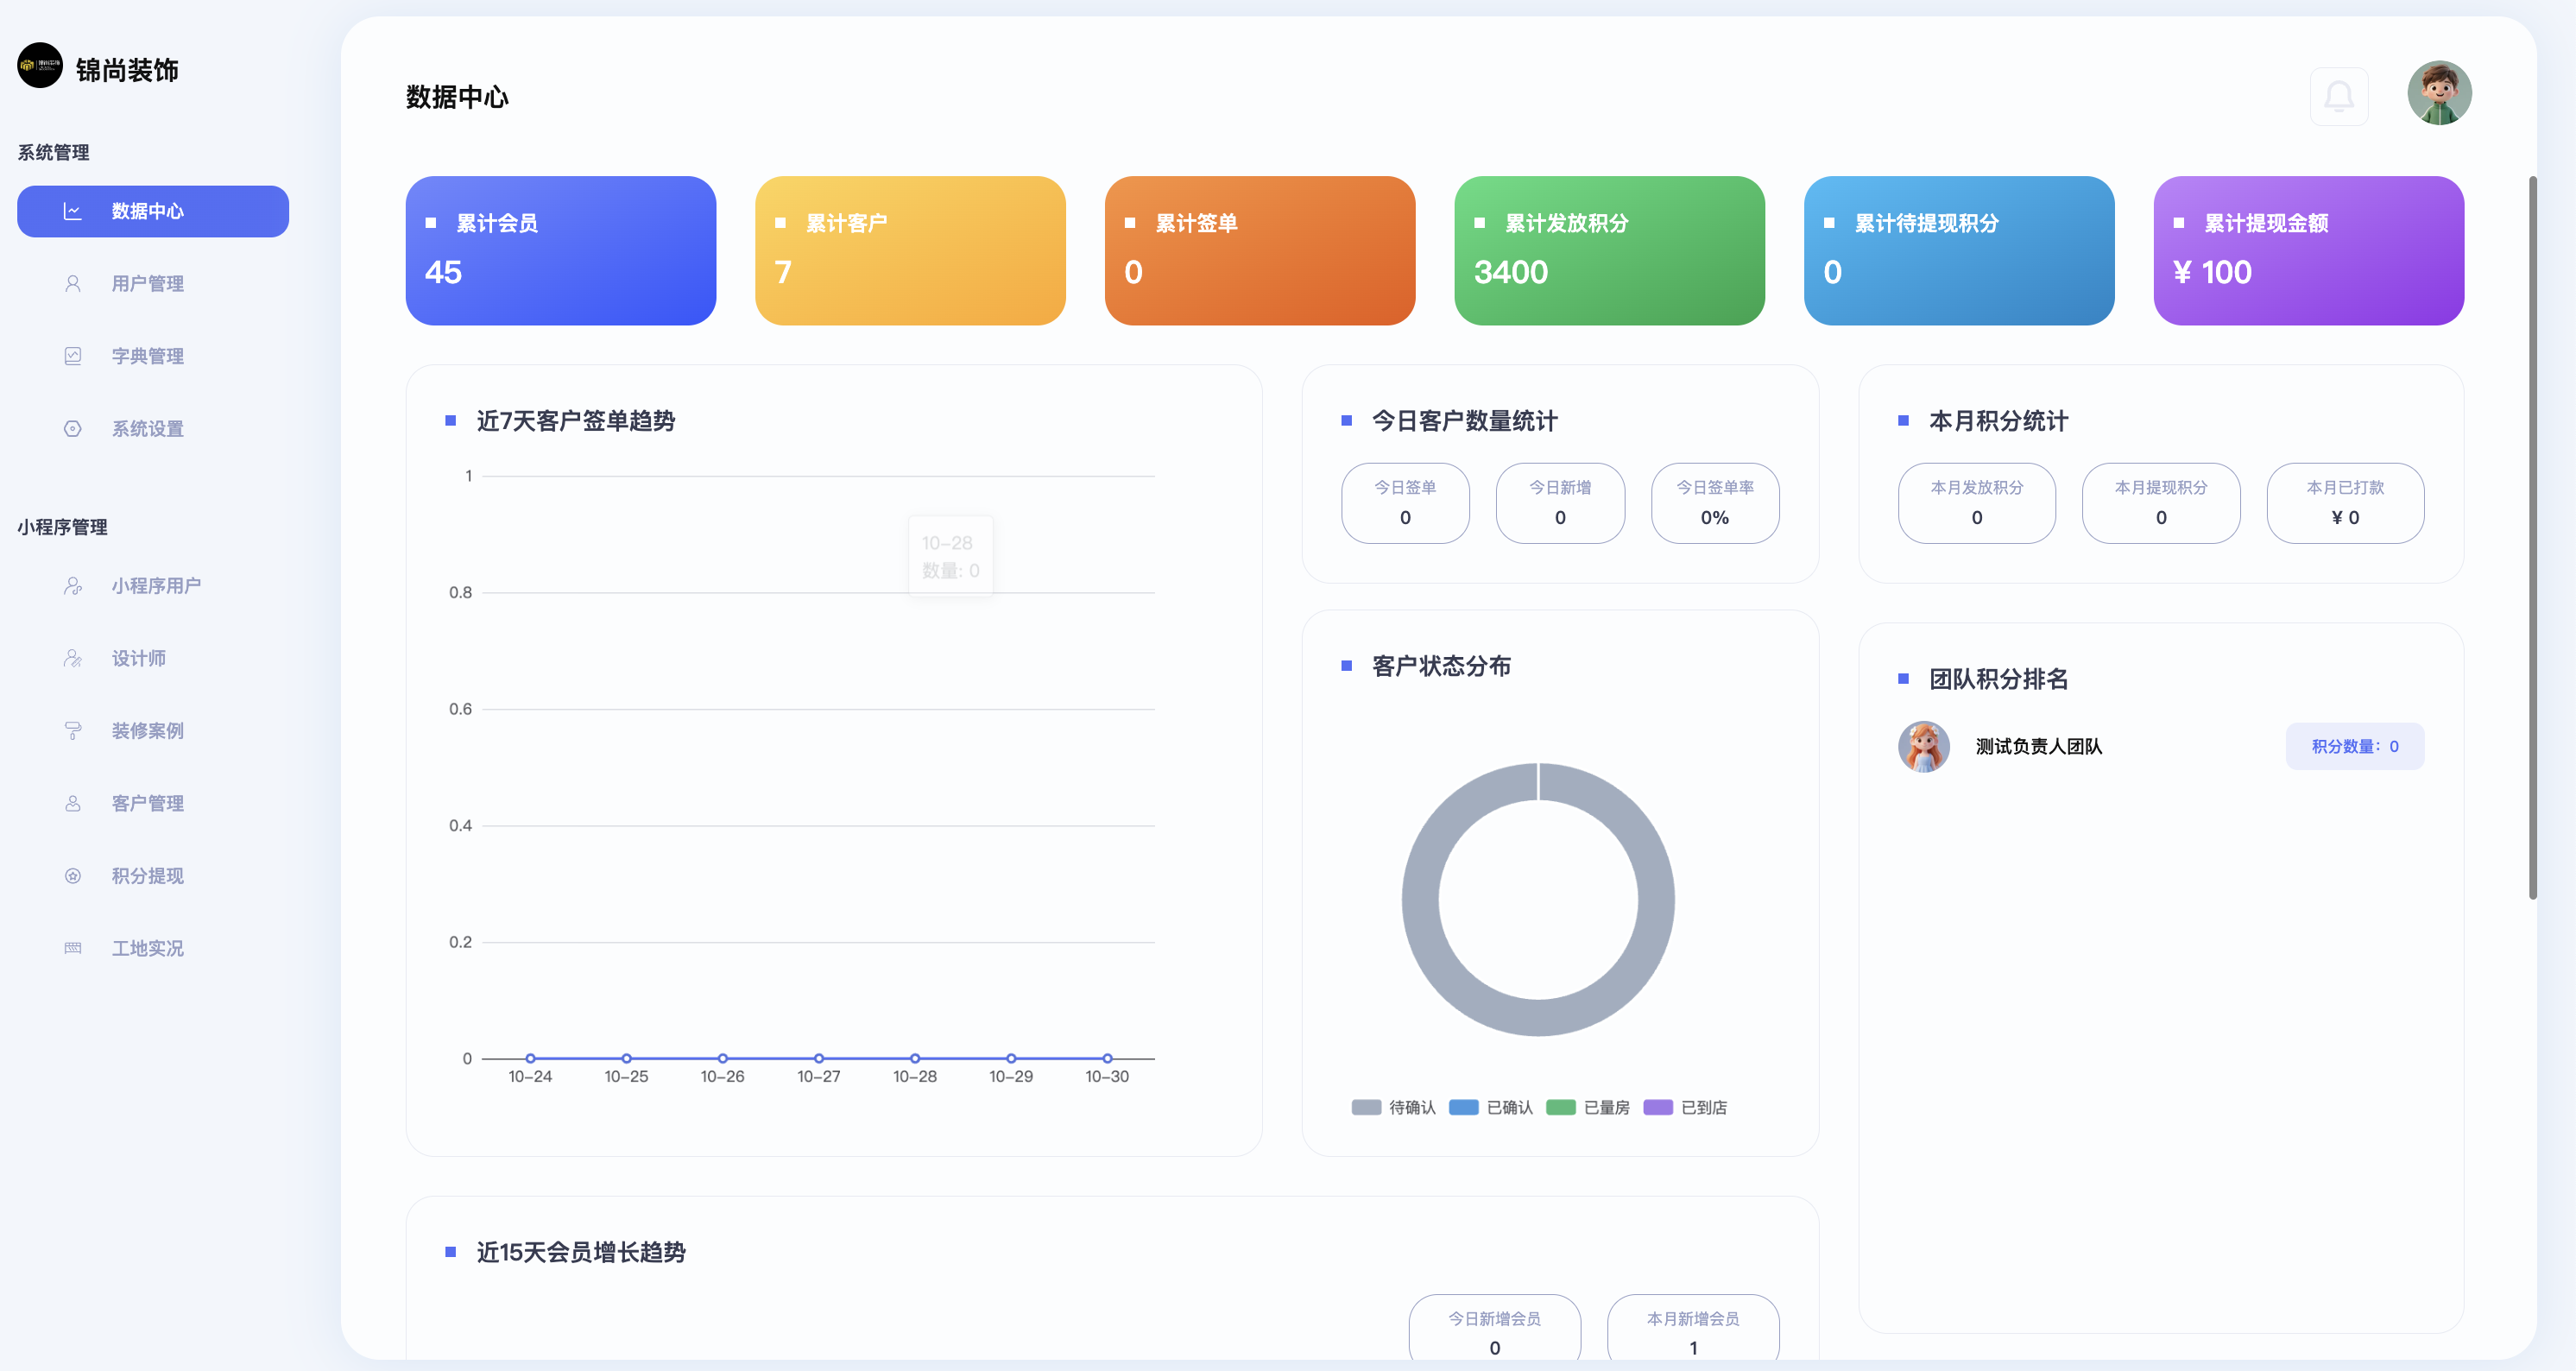
Task: Select the 数据中心 sidebar icon
Action: (x=73, y=211)
